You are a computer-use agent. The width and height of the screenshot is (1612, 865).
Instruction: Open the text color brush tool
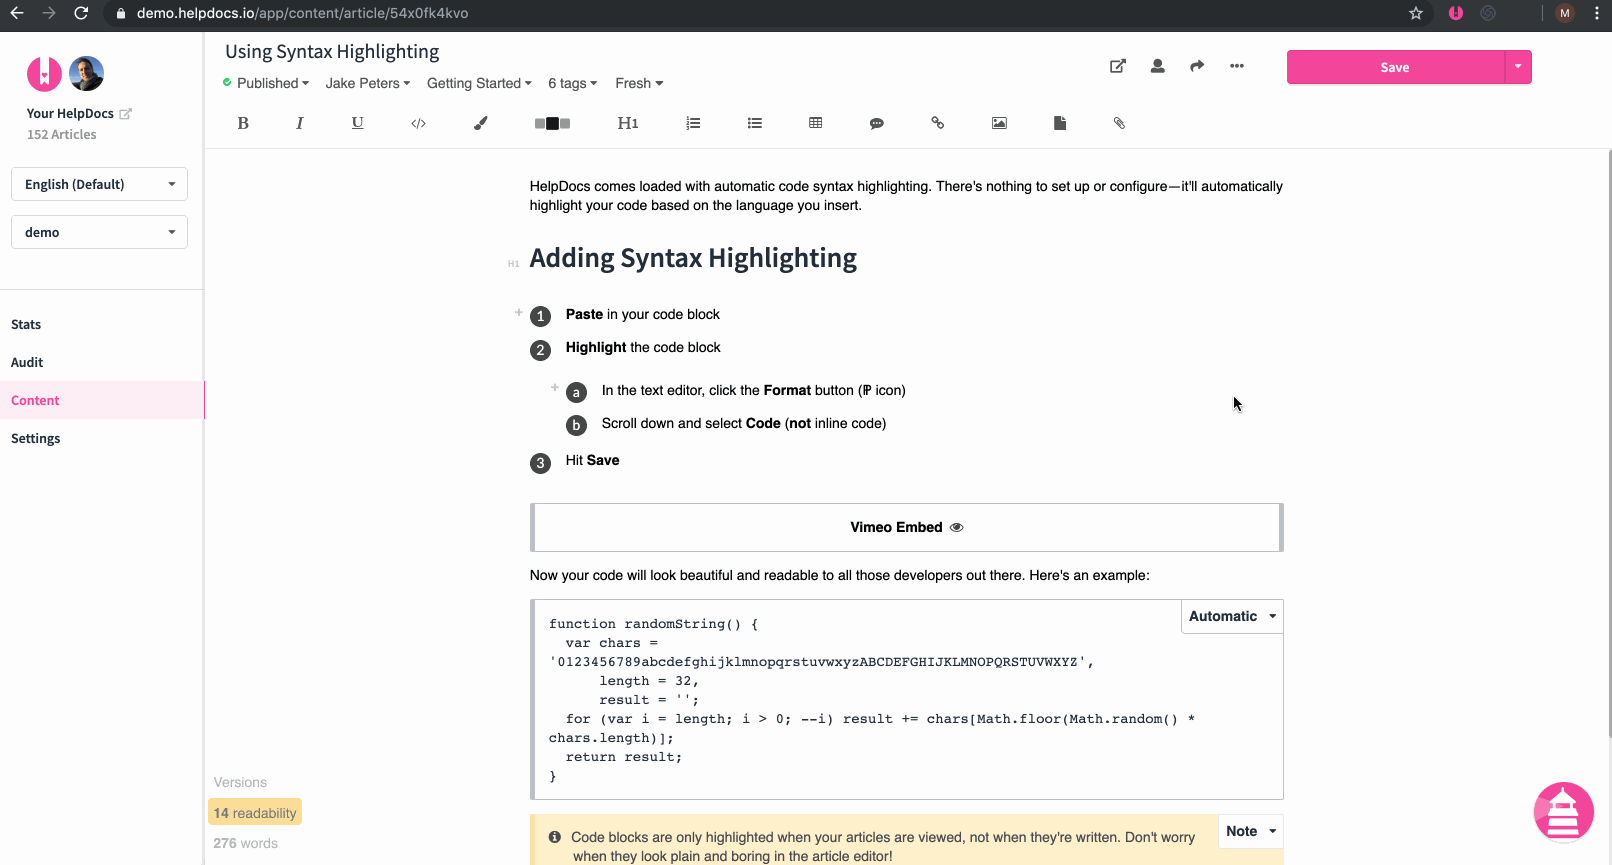point(481,123)
